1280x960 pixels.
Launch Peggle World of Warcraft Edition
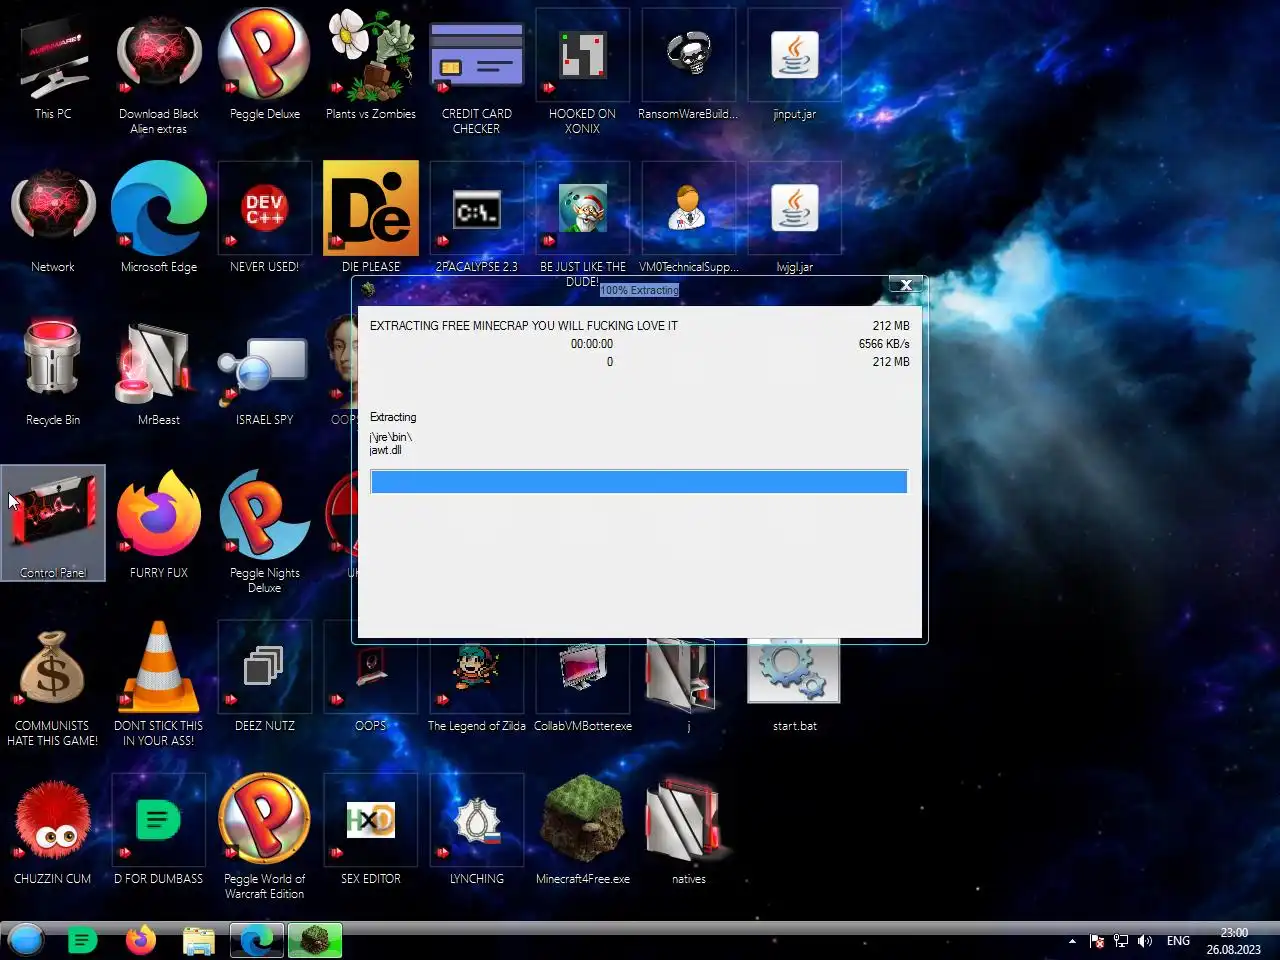pyautogui.click(x=265, y=838)
